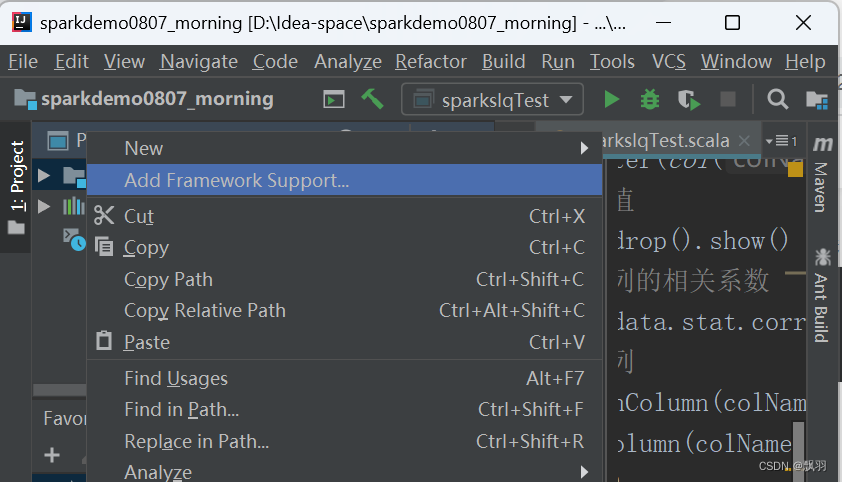Start debugging with the green bug icon
Image resolution: width=842 pixels, height=482 pixels.
(650, 99)
